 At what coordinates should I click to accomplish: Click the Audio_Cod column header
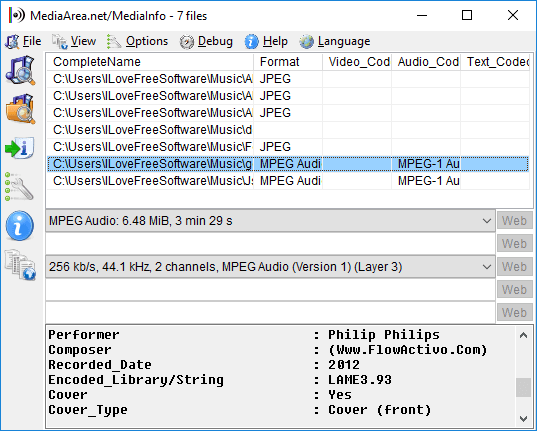pyautogui.click(x=426, y=62)
